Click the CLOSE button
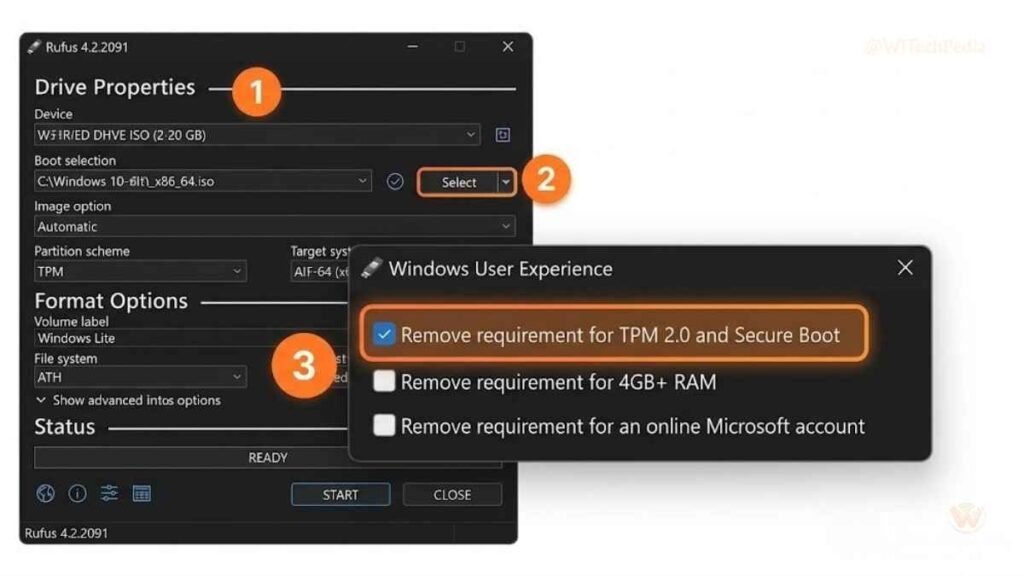 point(452,494)
